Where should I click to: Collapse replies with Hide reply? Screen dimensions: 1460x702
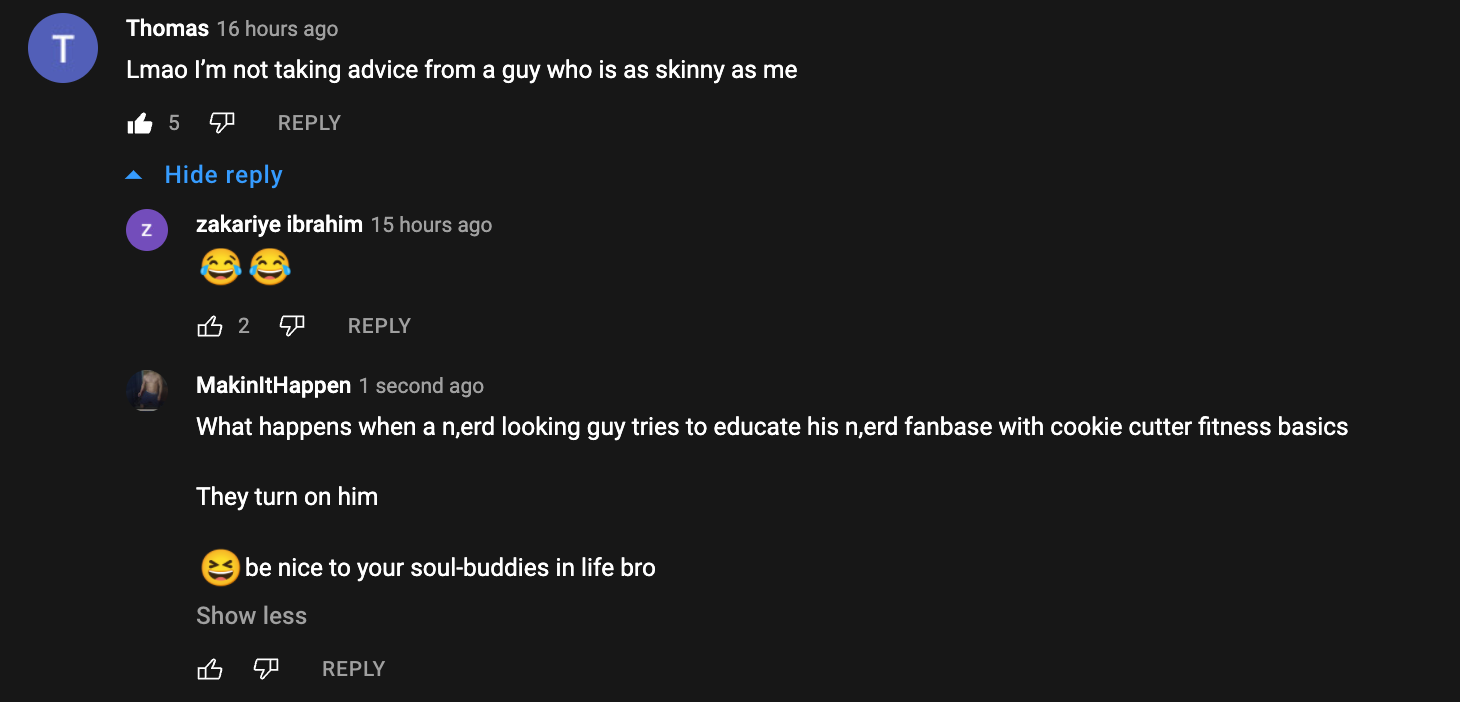[x=223, y=175]
